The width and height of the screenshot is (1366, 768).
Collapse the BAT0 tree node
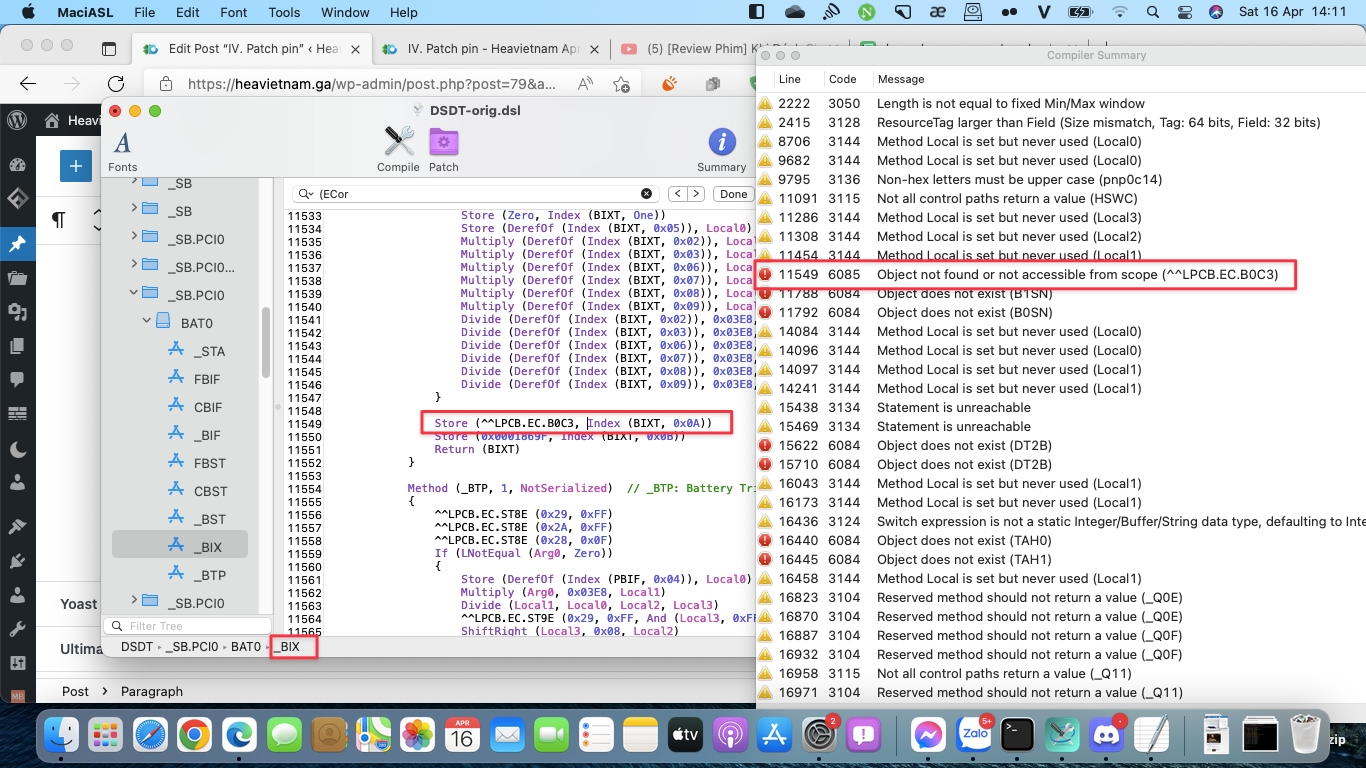(148, 322)
